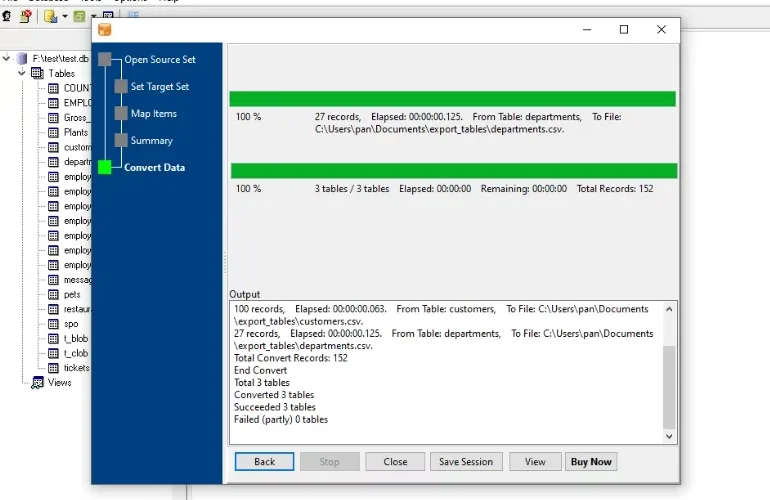Click the test.db database icon

pyautogui.click(x=22, y=58)
